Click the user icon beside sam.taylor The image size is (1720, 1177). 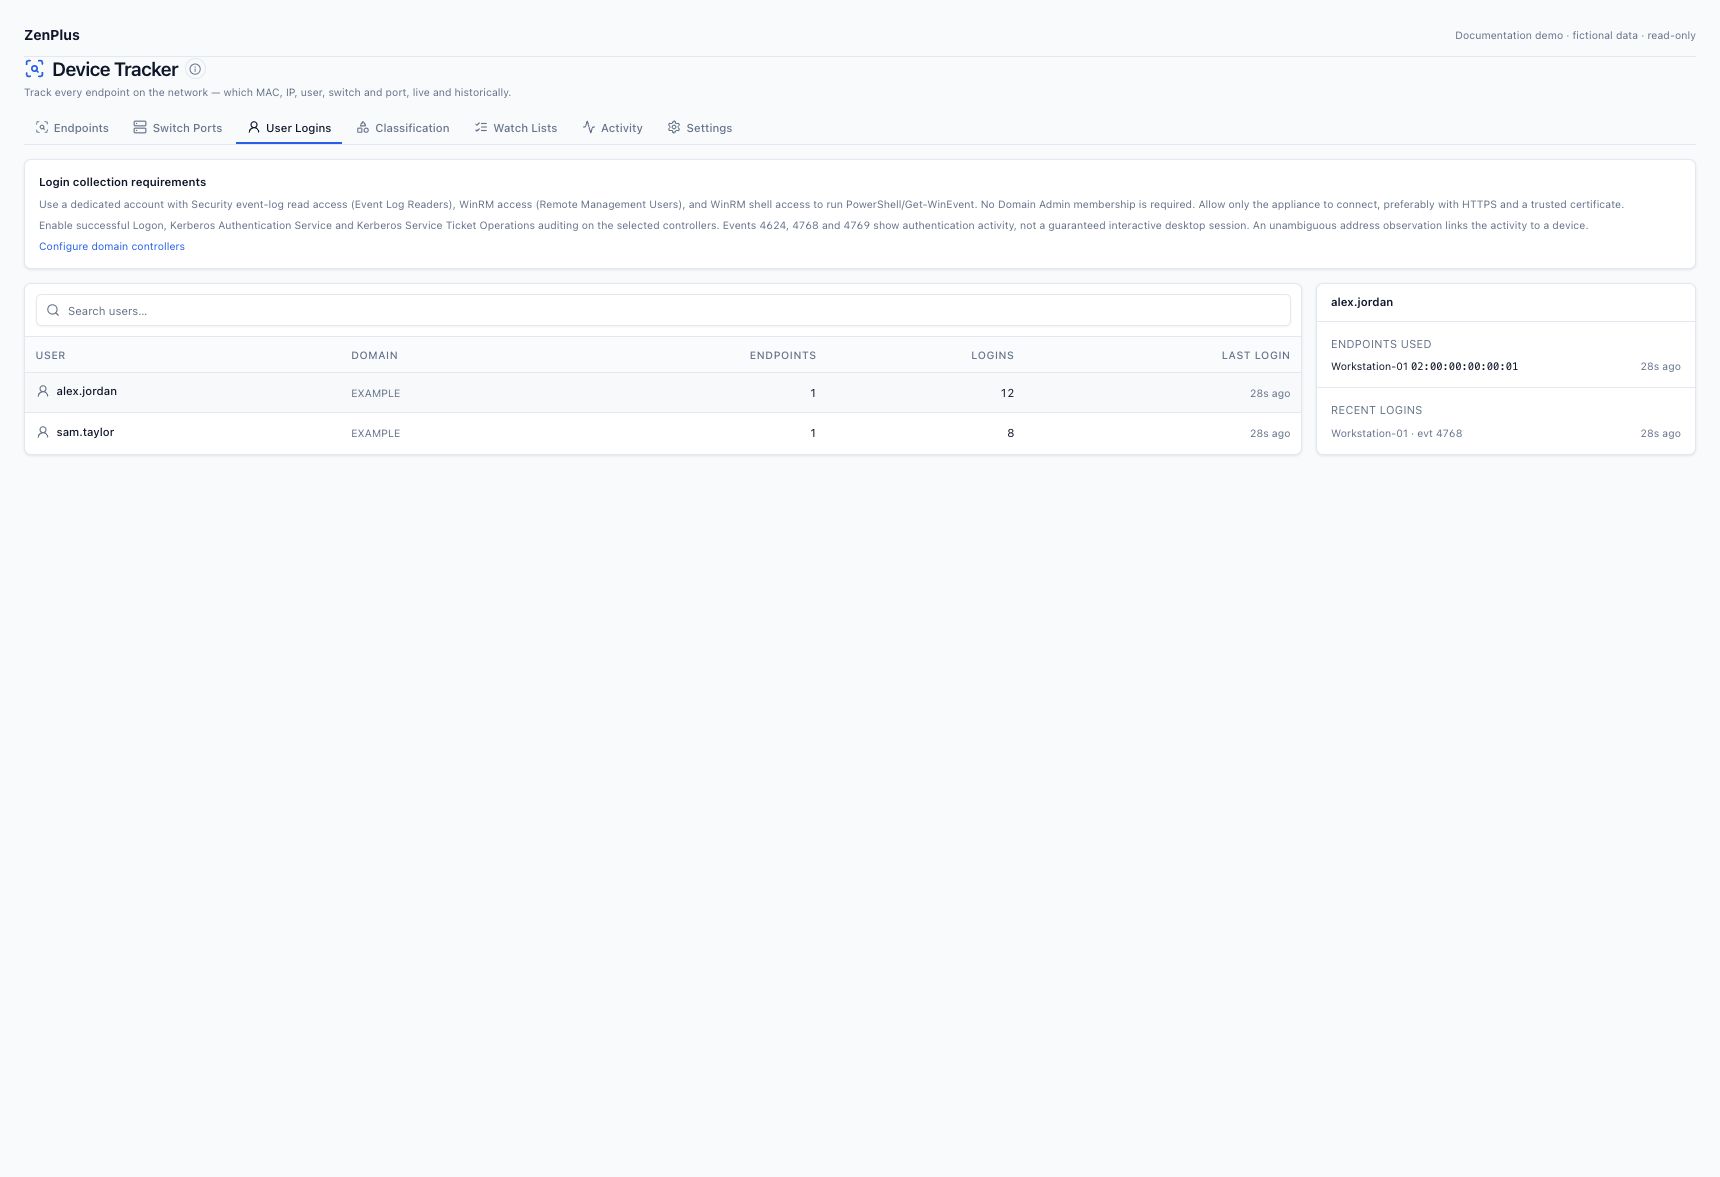43,432
